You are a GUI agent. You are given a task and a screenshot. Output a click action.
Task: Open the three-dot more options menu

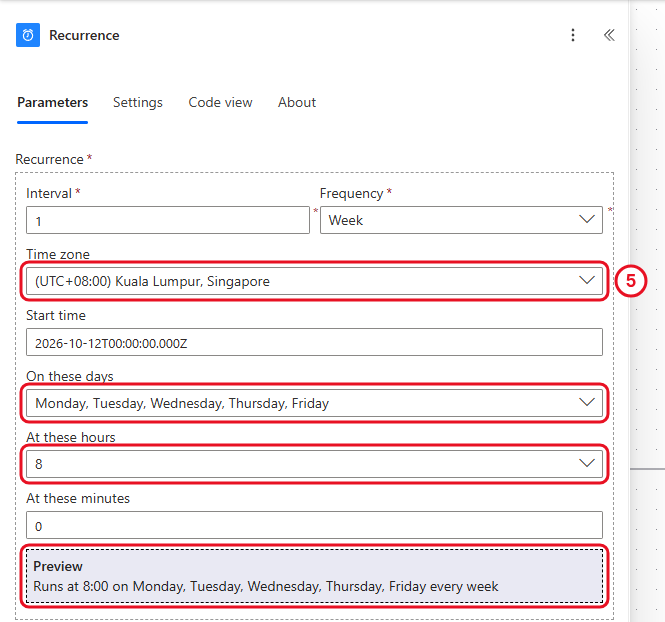coord(573,35)
